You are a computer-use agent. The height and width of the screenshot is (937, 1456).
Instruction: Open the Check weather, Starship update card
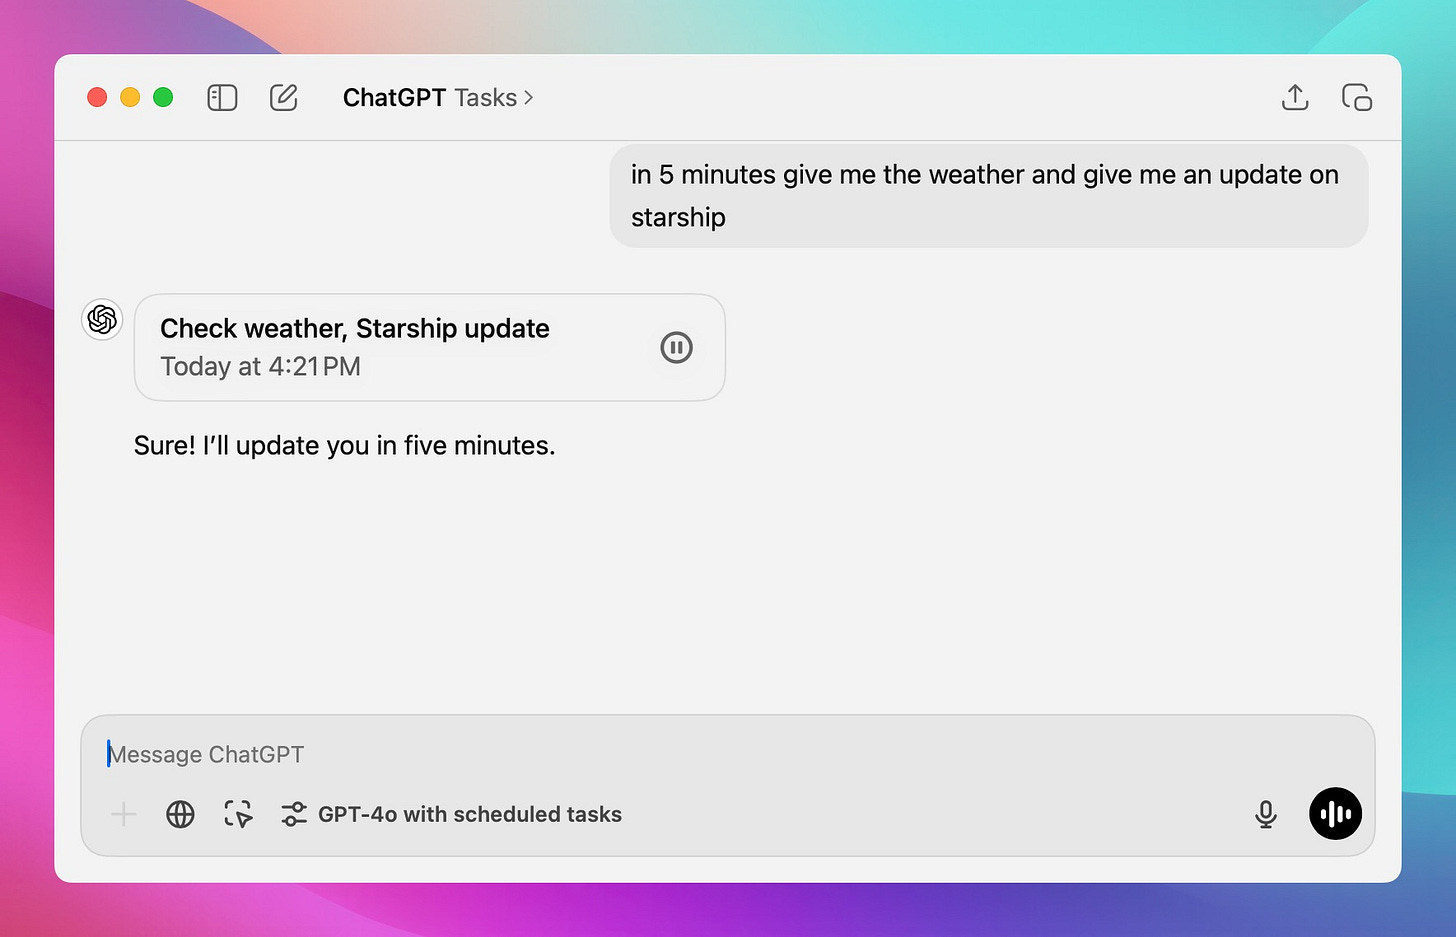point(430,347)
